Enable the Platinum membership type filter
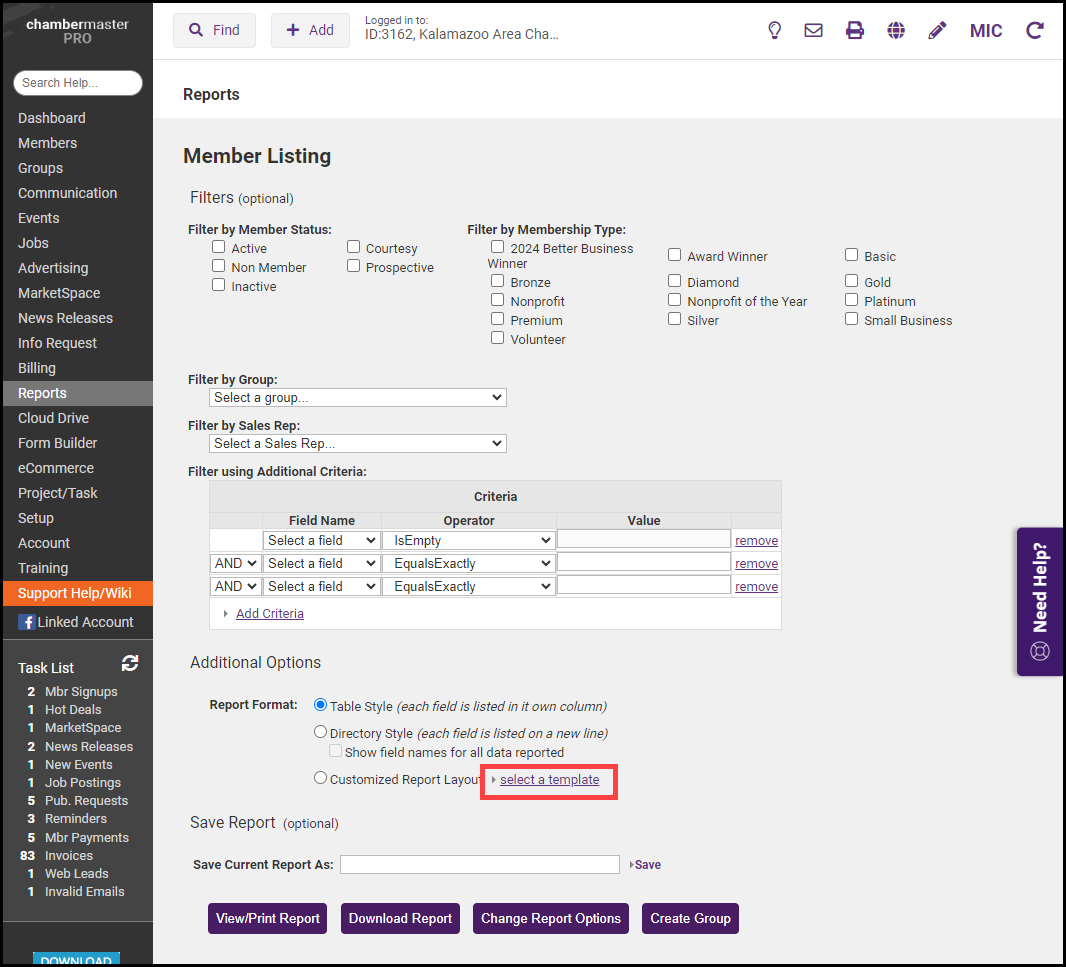Screen dimensions: 1066x967 tap(852, 300)
